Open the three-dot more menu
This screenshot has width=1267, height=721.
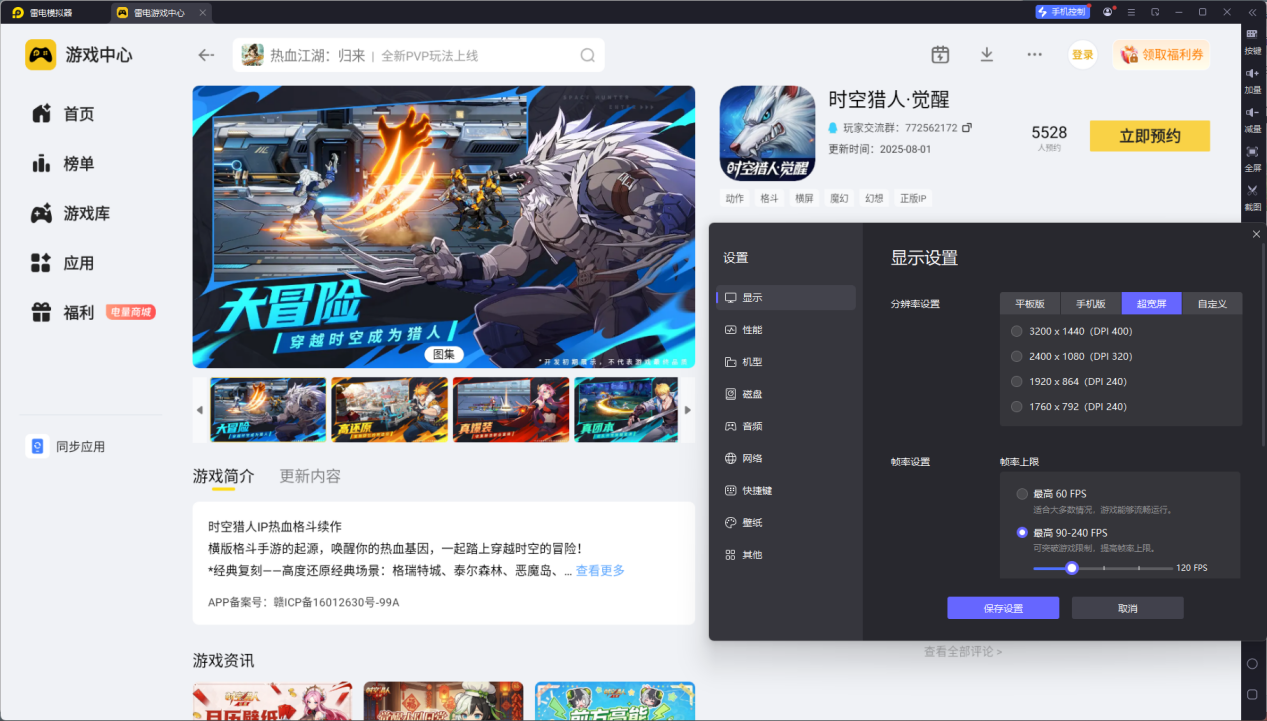pyautogui.click(x=1035, y=55)
